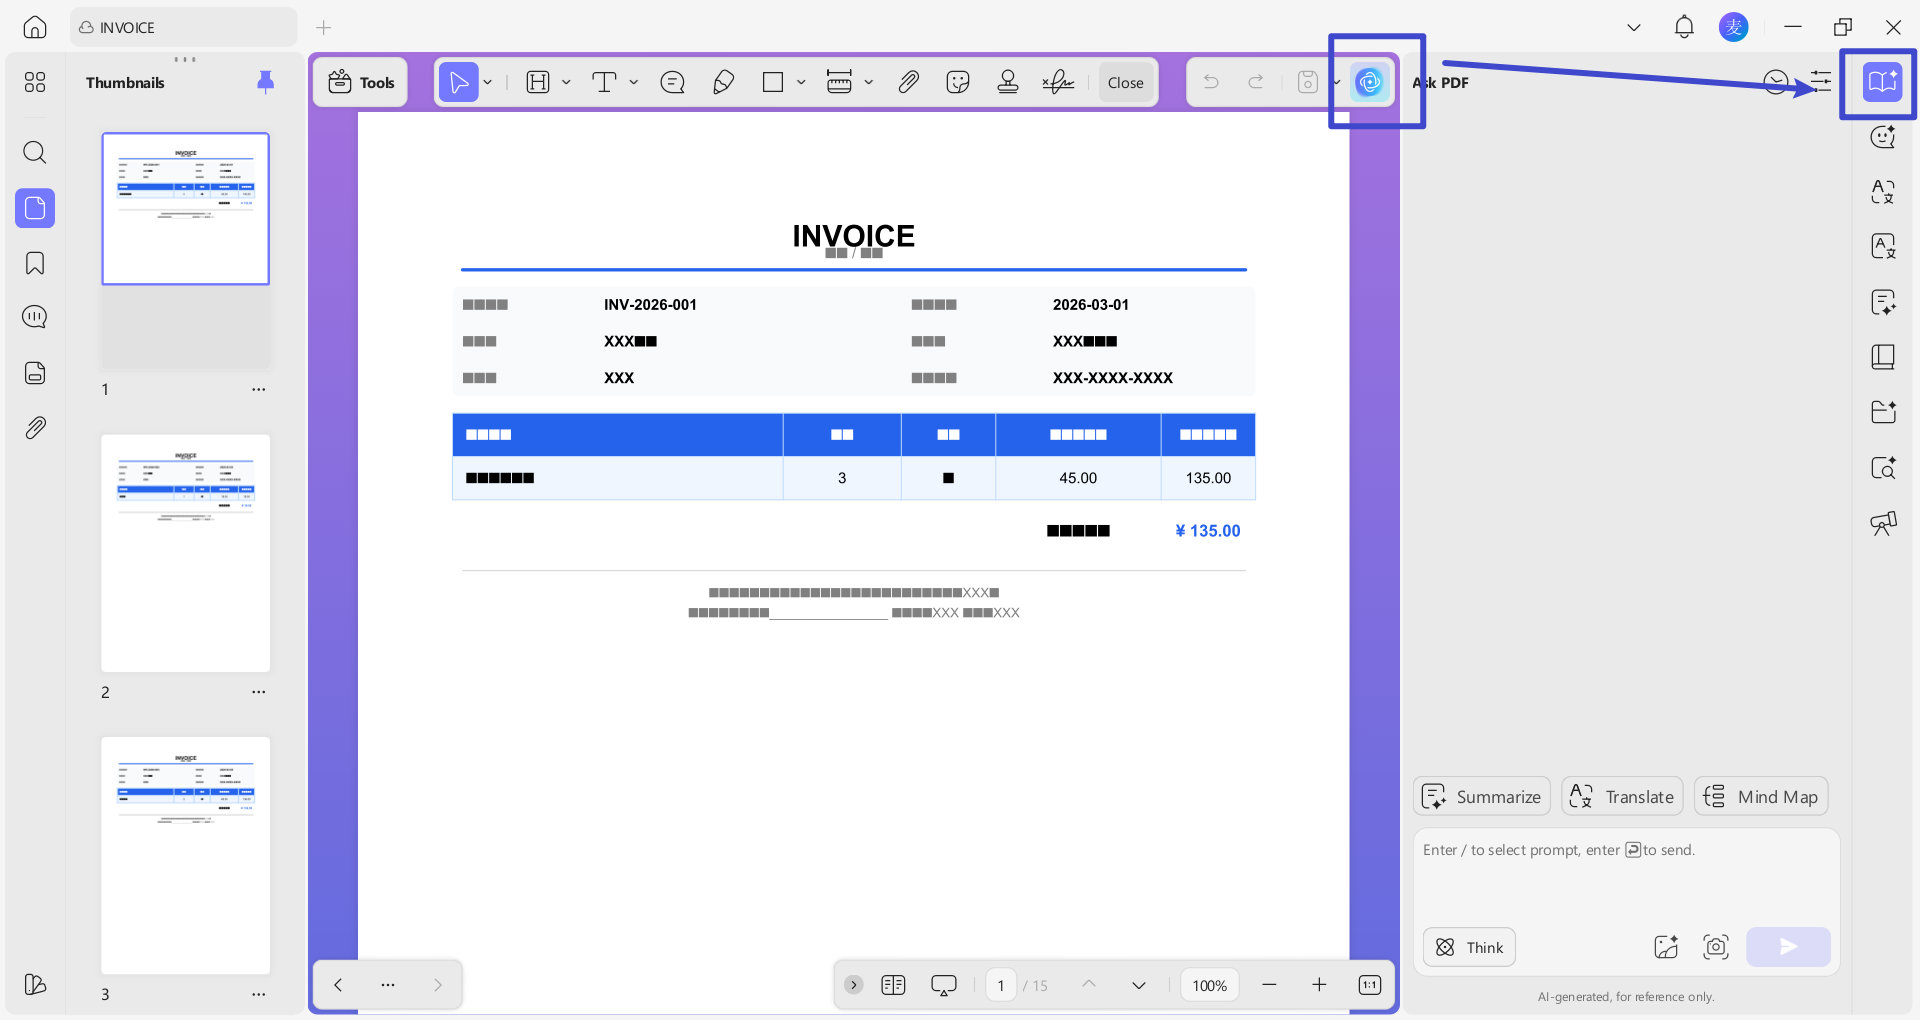Image resolution: width=1920 pixels, height=1020 pixels.
Task: Select the Text comment tool
Action: (x=604, y=82)
